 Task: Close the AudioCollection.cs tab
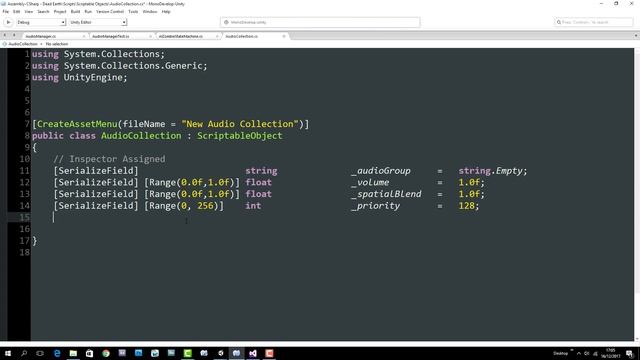coord(284,36)
